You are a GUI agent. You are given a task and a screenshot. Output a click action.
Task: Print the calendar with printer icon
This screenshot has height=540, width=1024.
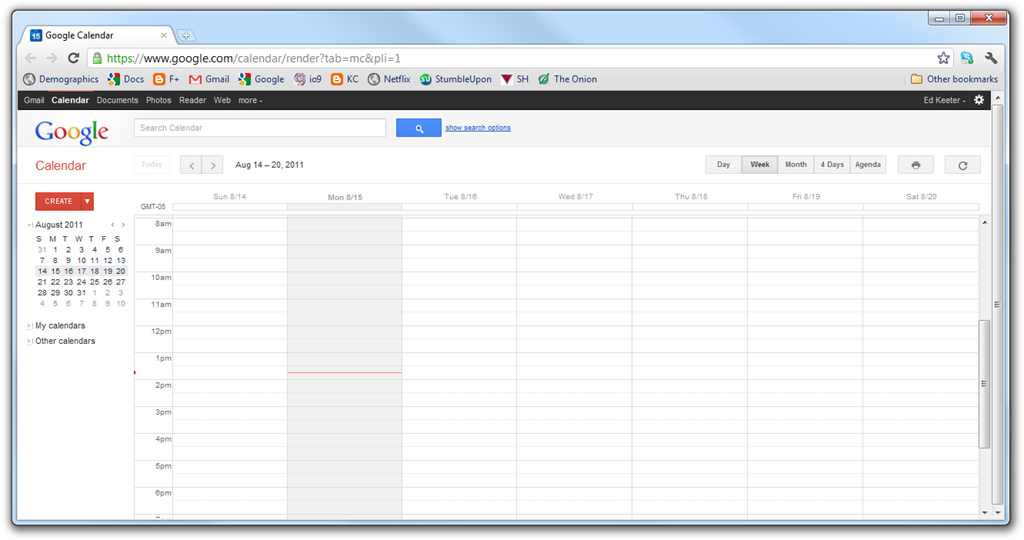click(x=916, y=165)
